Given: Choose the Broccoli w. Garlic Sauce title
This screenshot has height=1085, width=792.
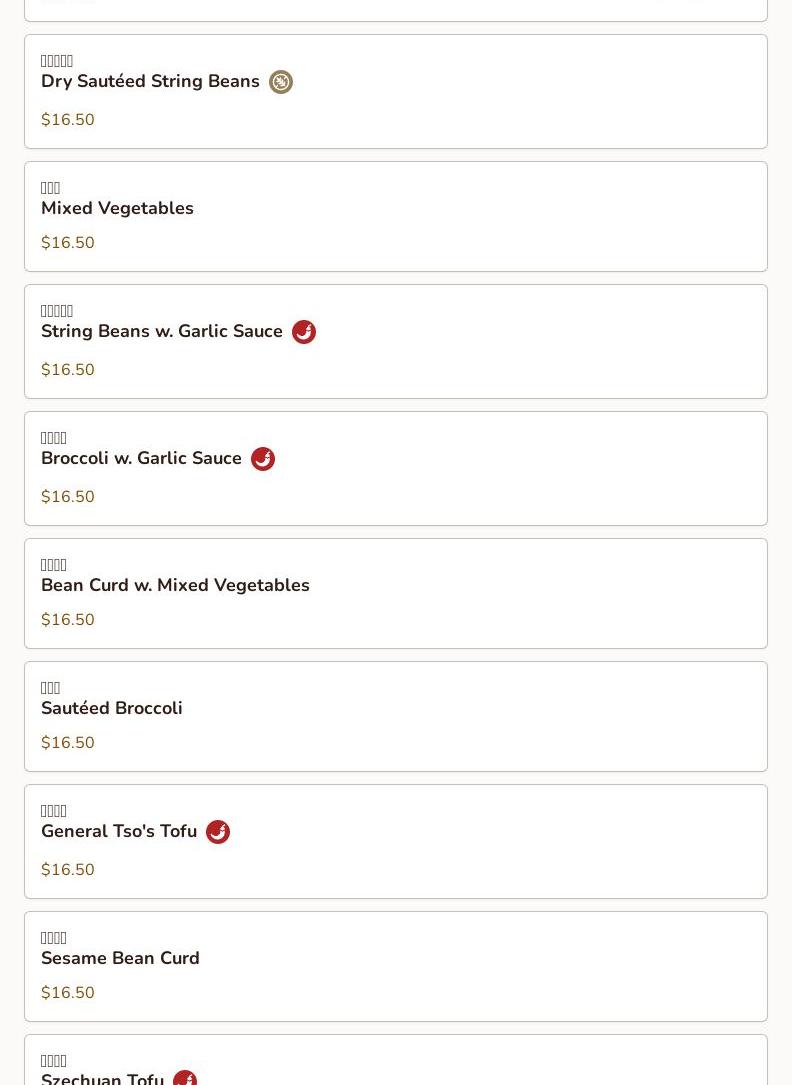Looking at the screenshot, I should click(141, 459).
